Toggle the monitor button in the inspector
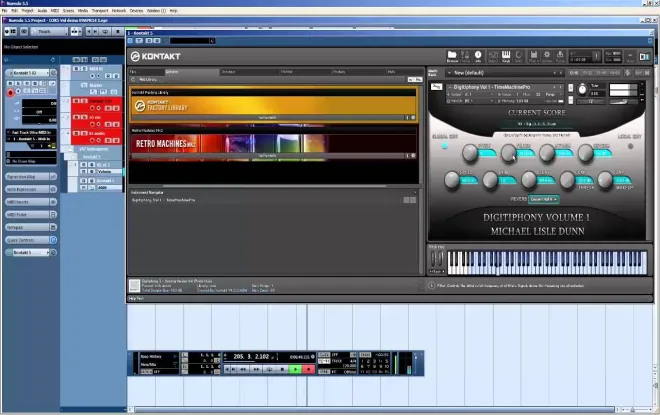The width and height of the screenshot is (660, 415). [x=19, y=91]
